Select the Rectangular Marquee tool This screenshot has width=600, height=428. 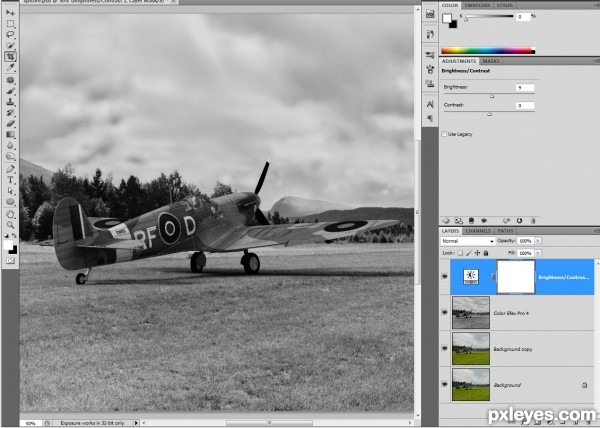[10, 24]
